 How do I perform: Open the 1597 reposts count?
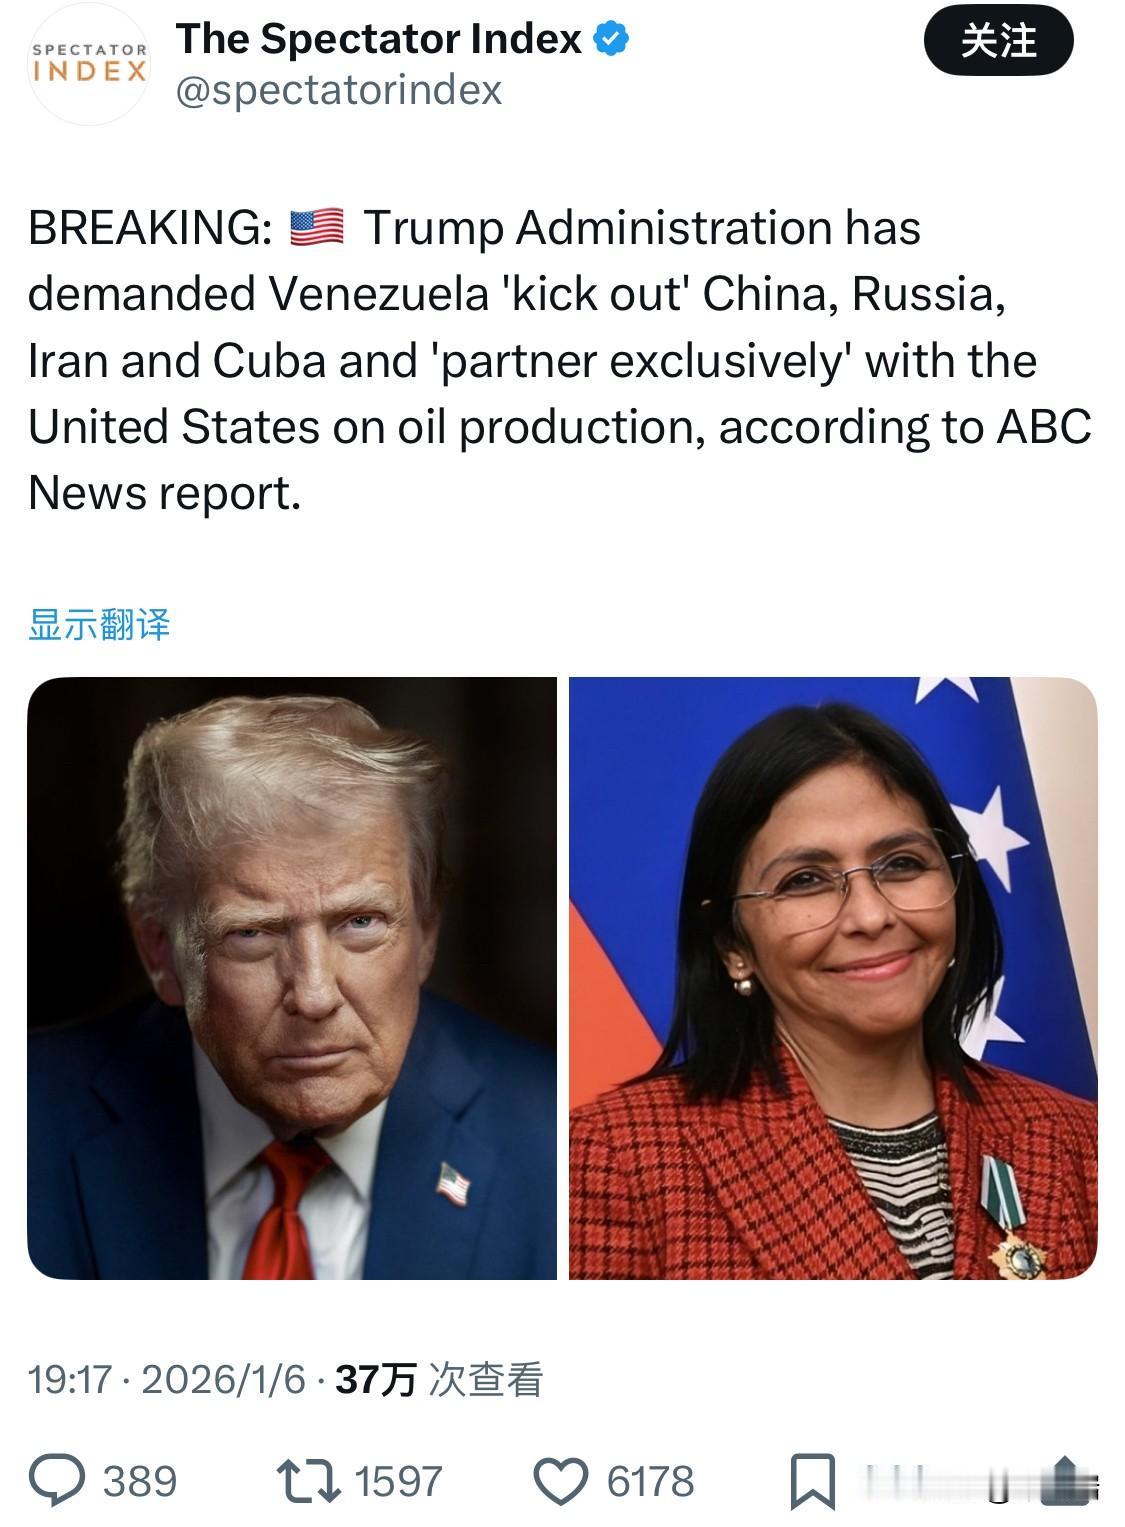click(x=398, y=1482)
